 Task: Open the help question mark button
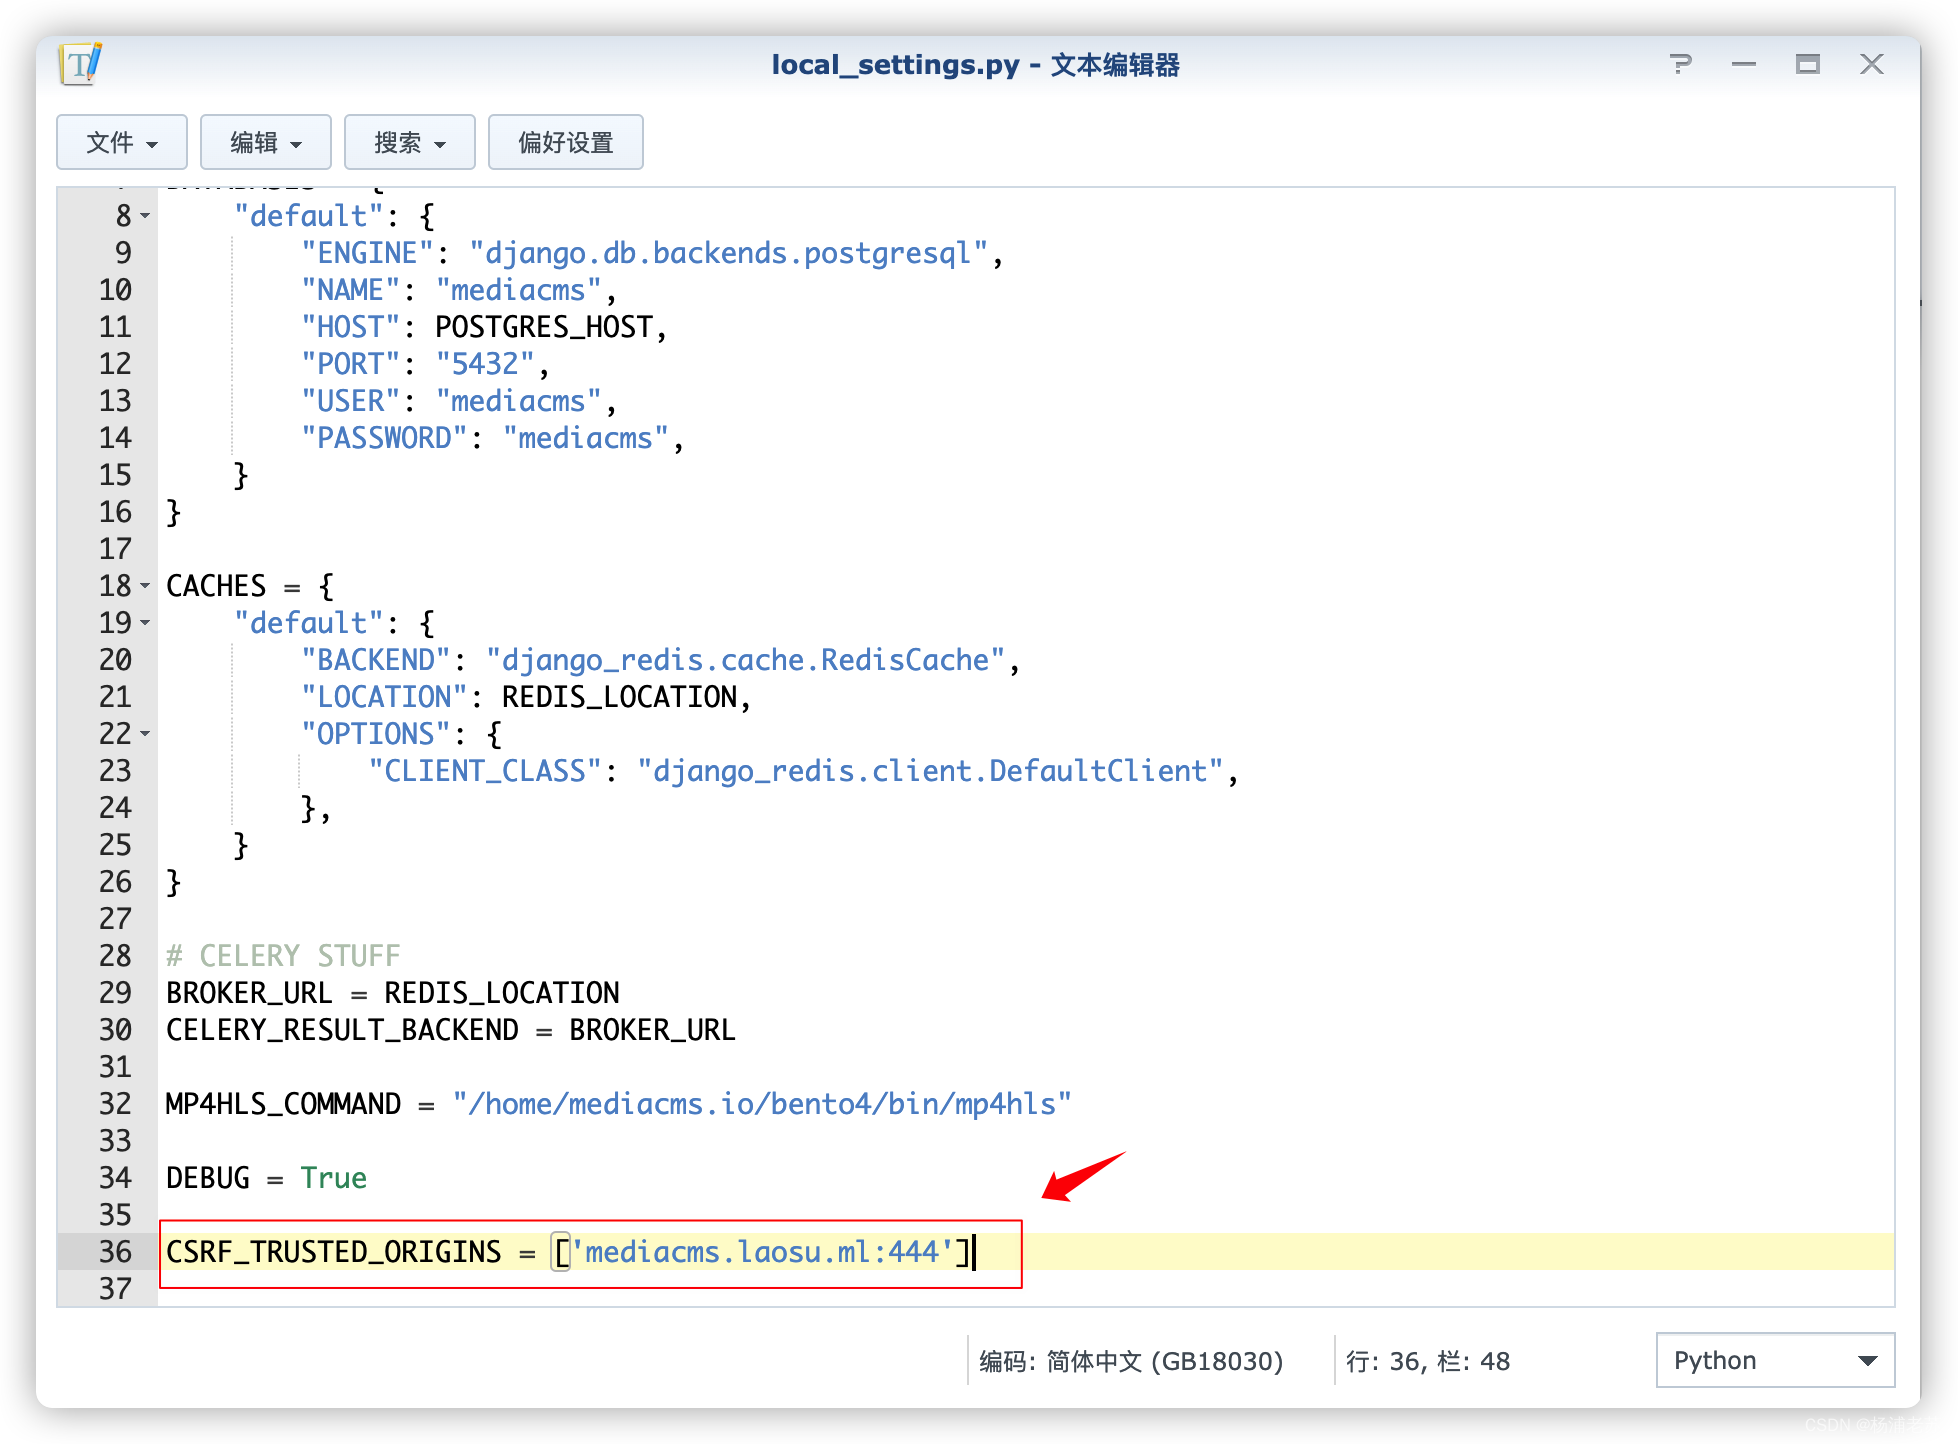[1681, 65]
